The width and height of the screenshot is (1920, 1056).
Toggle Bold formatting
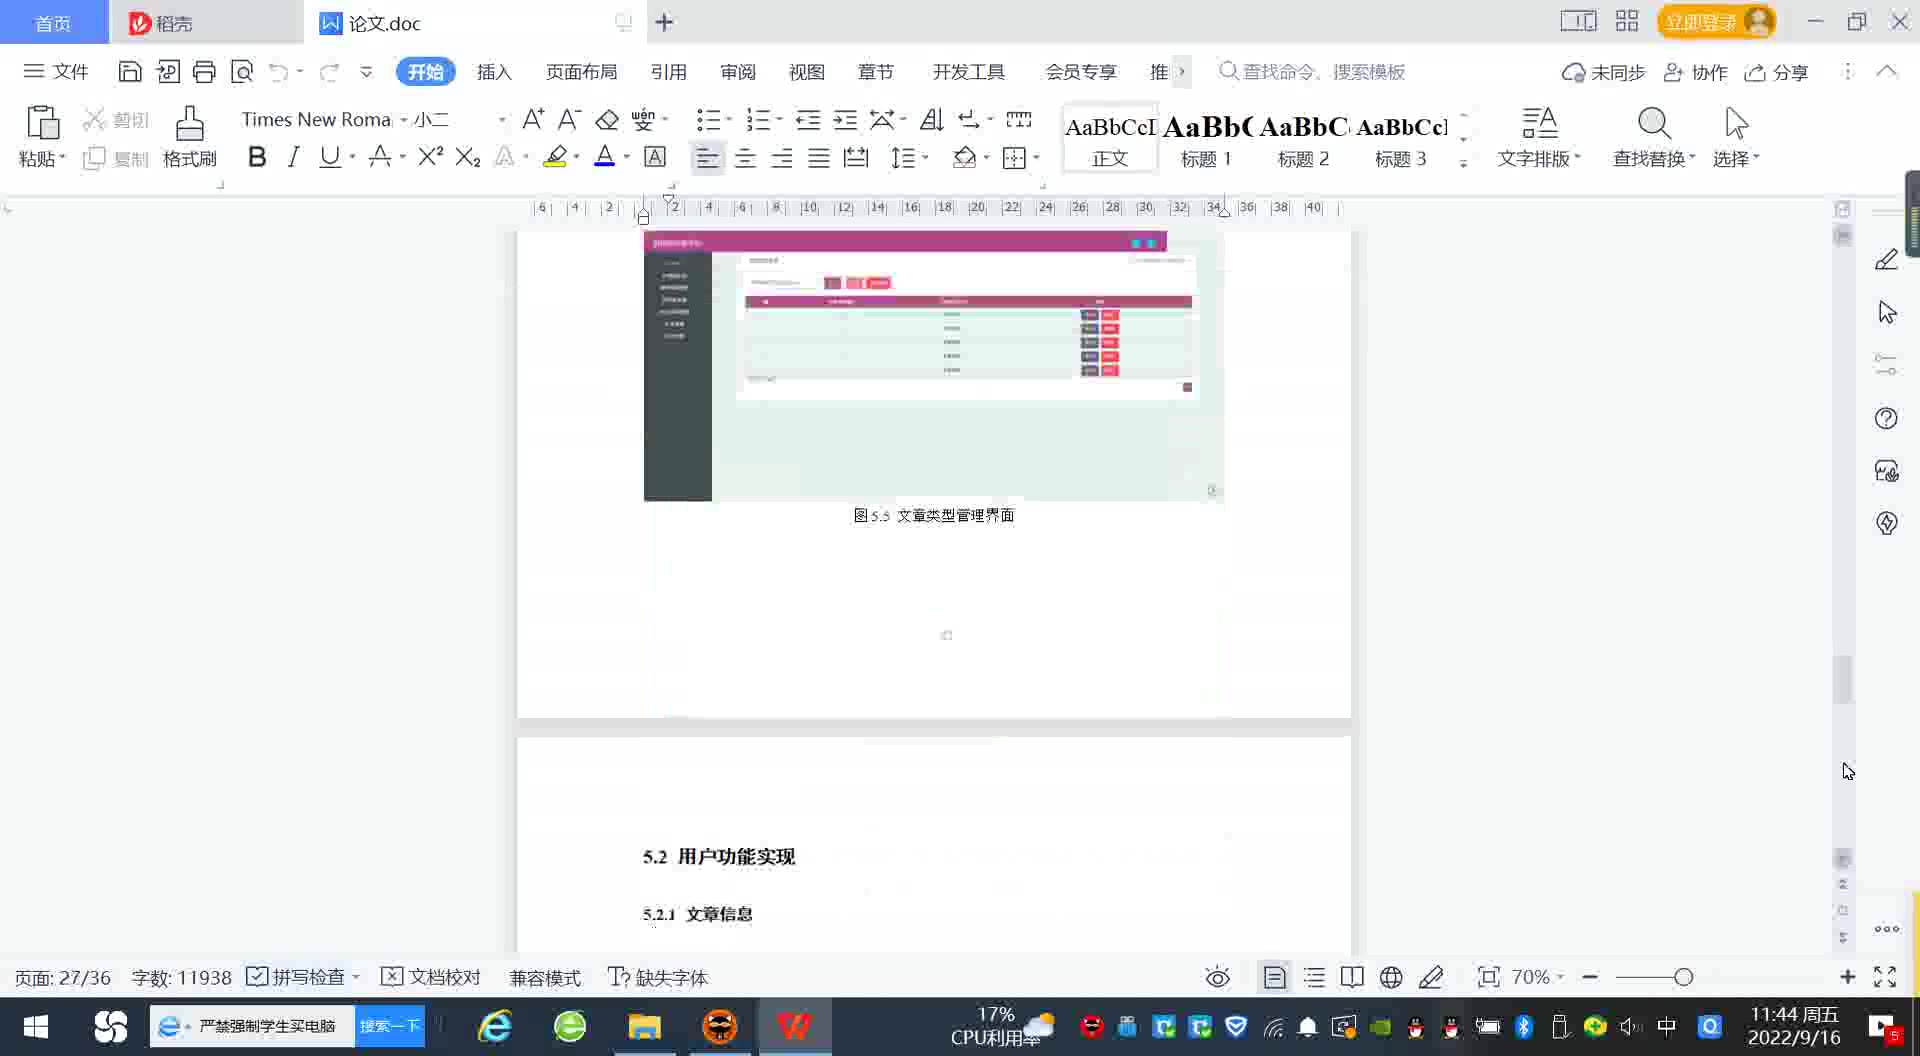pos(257,157)
